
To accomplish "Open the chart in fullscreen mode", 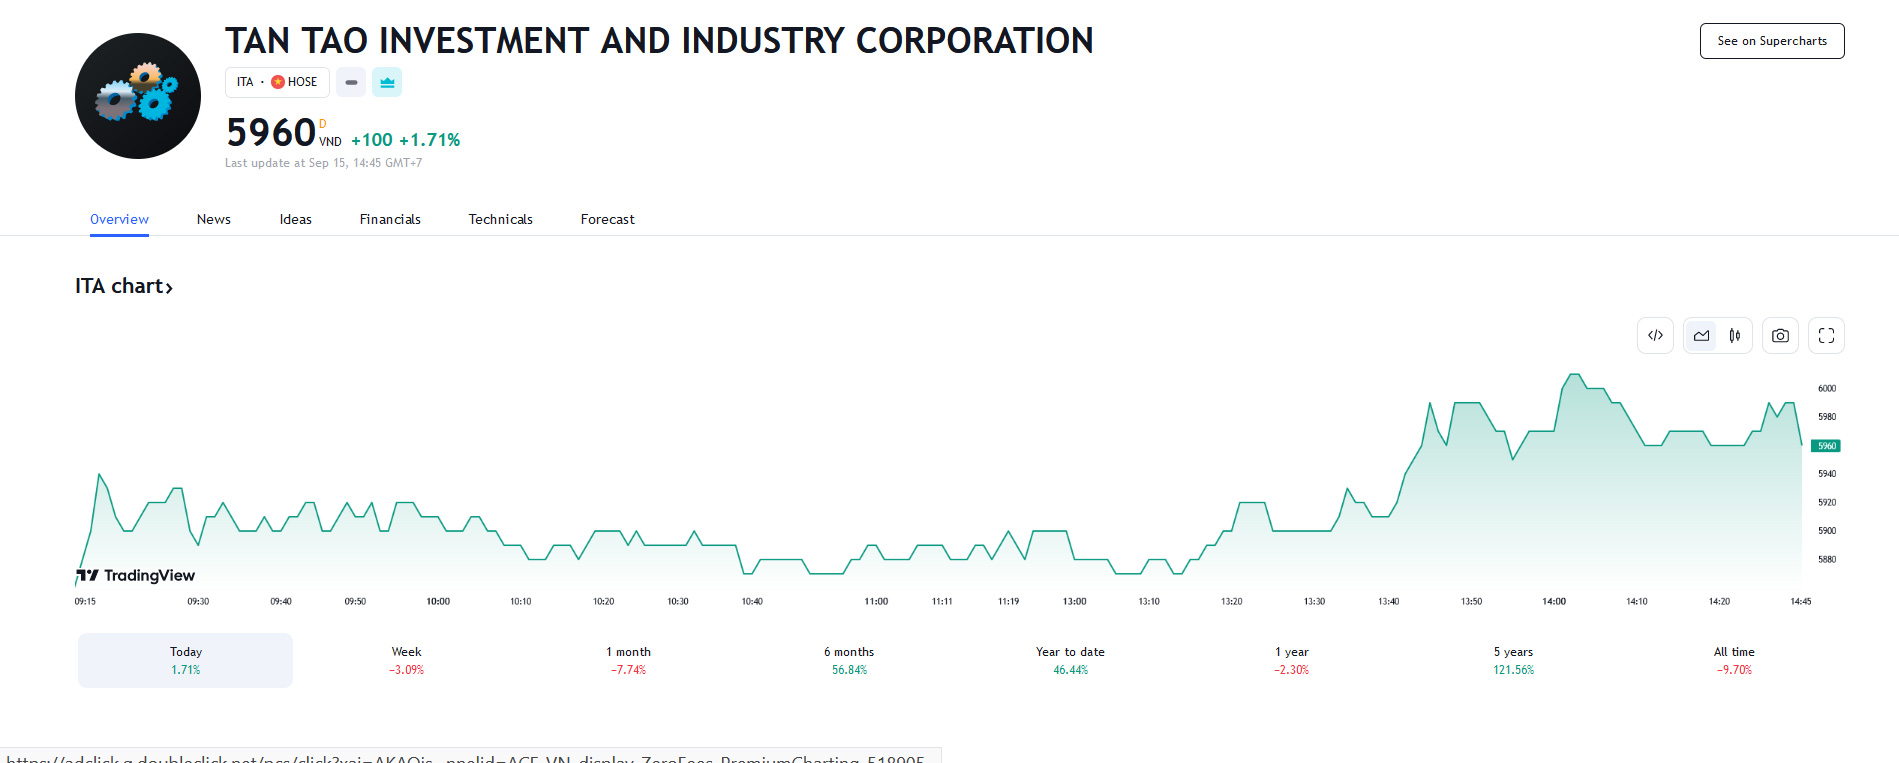I will pyautogui.click(x=1826, y=336).
